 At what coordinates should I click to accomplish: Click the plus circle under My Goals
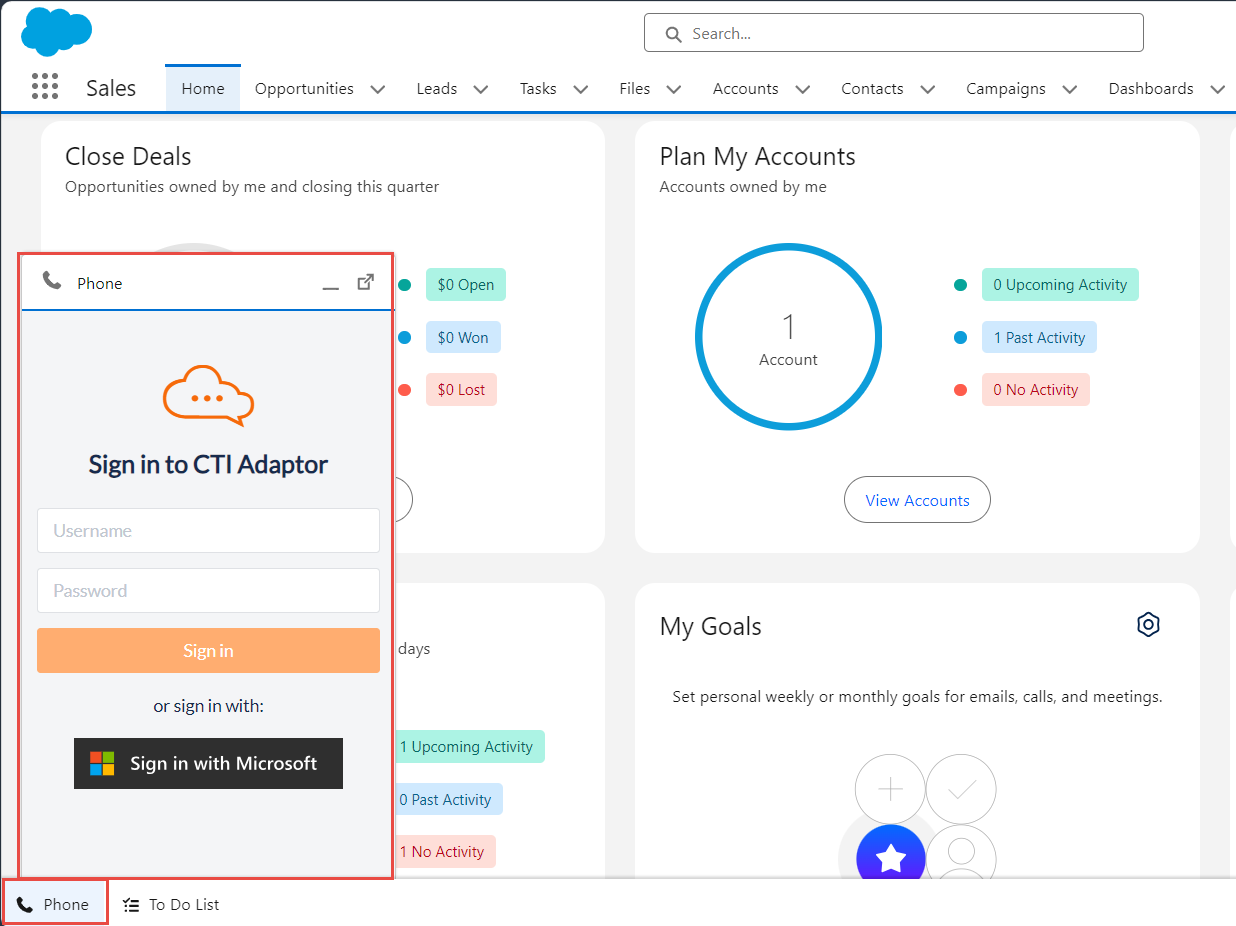[x=890, y=789]
